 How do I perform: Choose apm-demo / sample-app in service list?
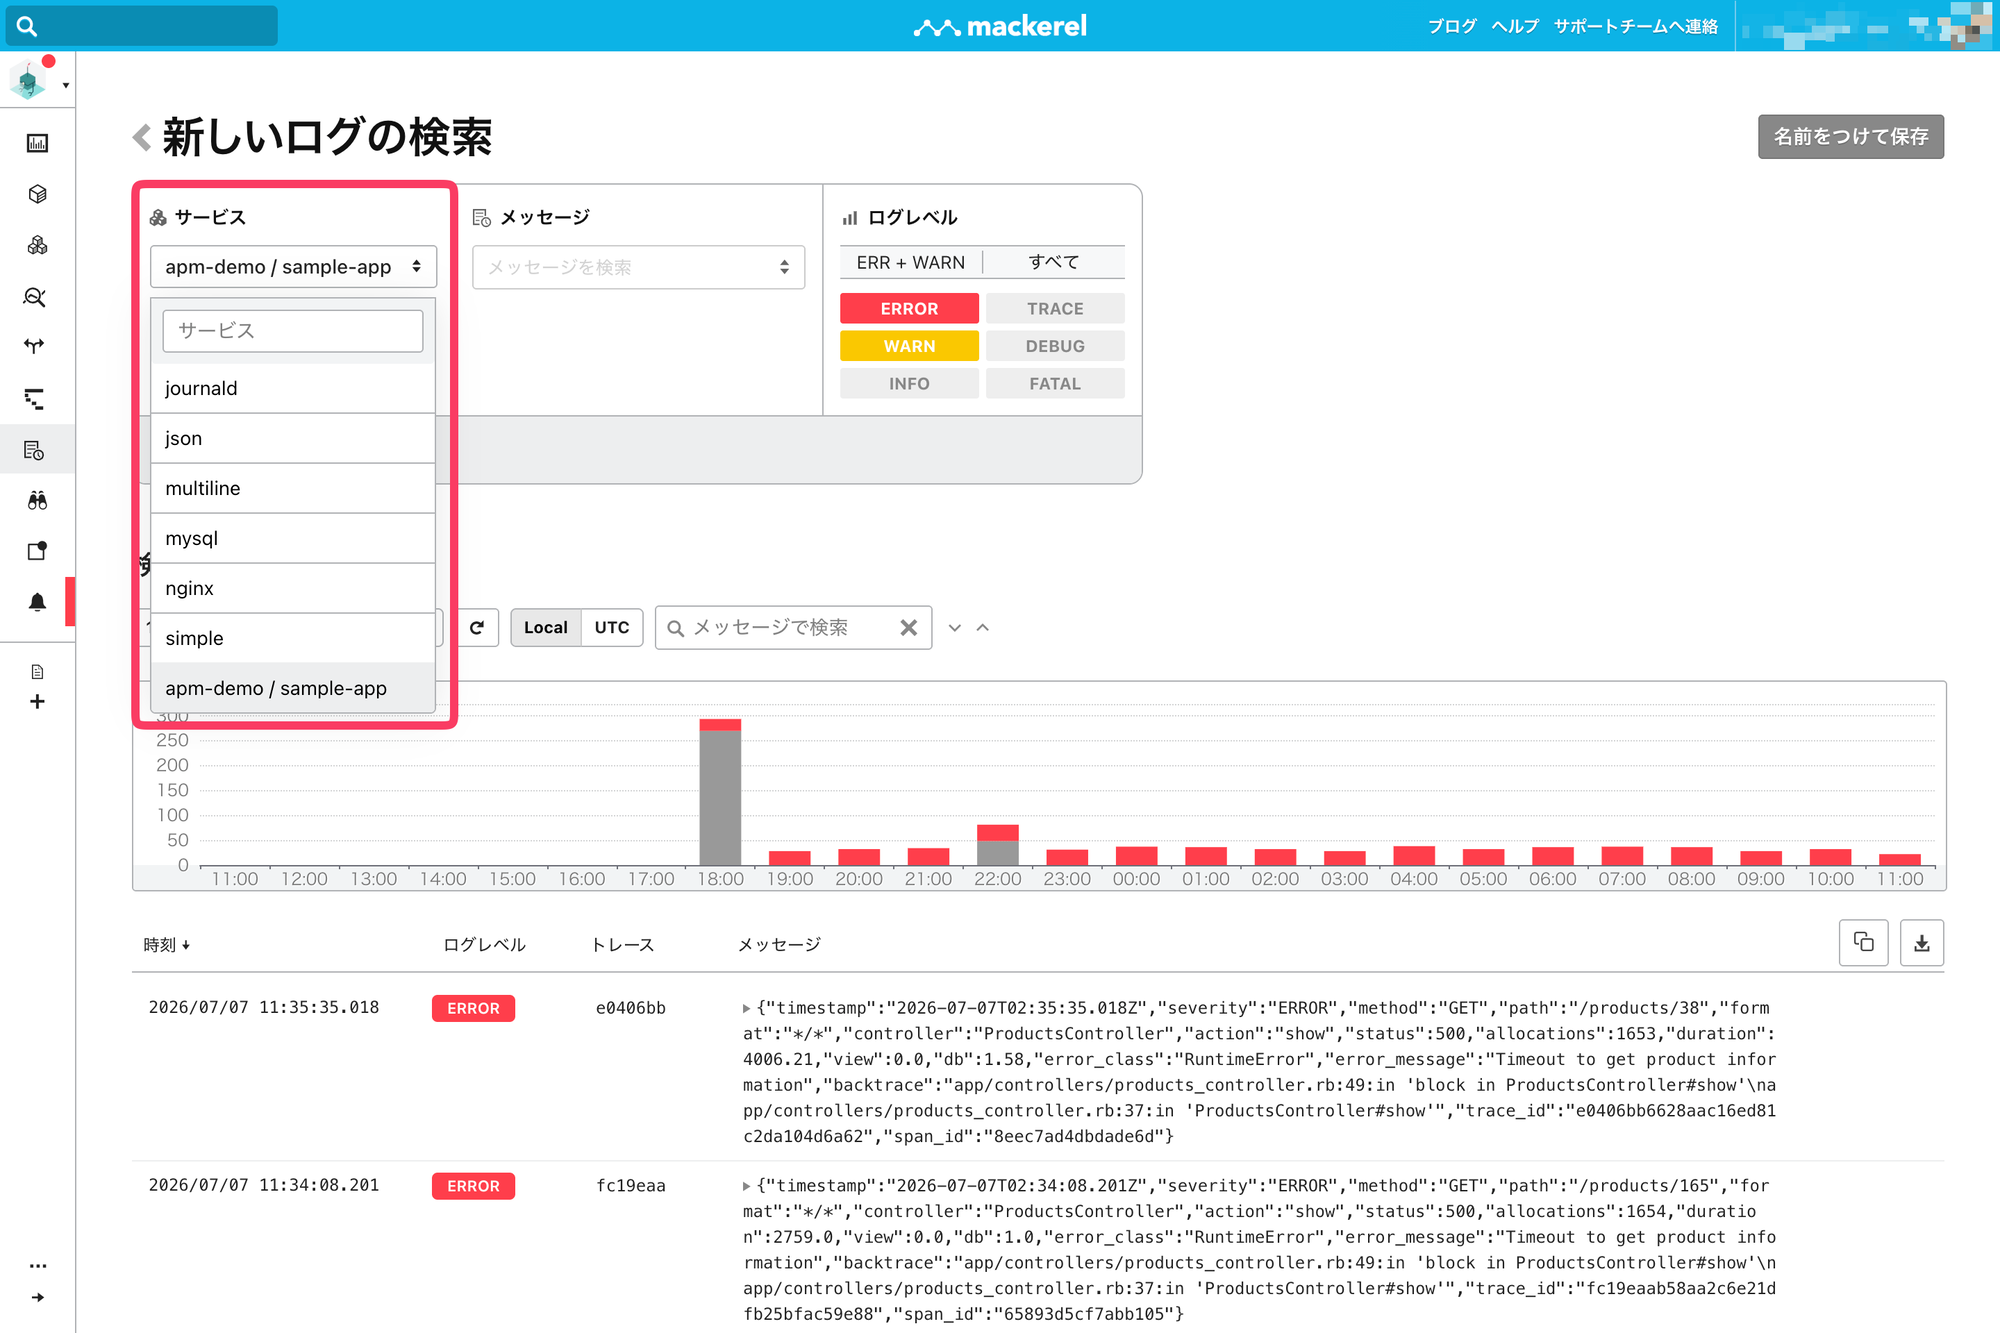pyautogui.click(x=293, y=688)
